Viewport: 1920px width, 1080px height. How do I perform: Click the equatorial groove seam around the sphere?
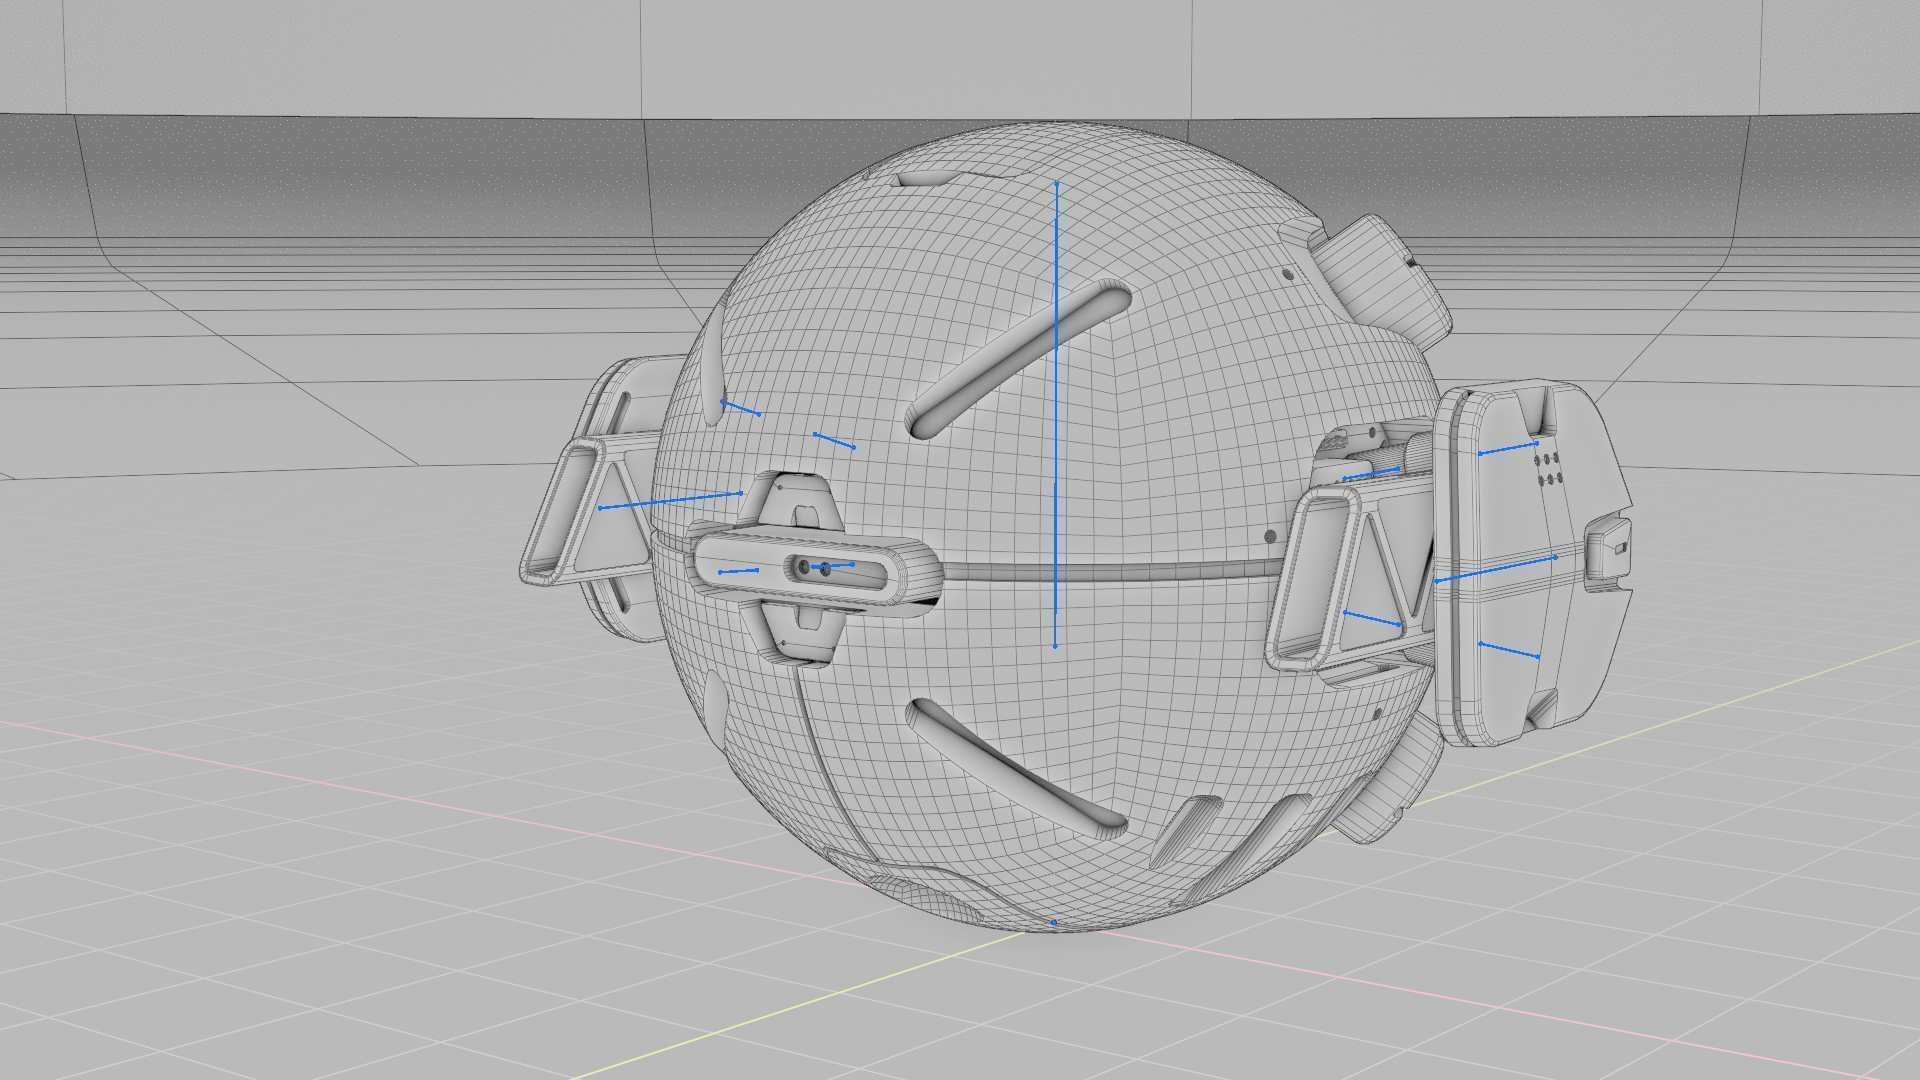[x=1110, y=573]
